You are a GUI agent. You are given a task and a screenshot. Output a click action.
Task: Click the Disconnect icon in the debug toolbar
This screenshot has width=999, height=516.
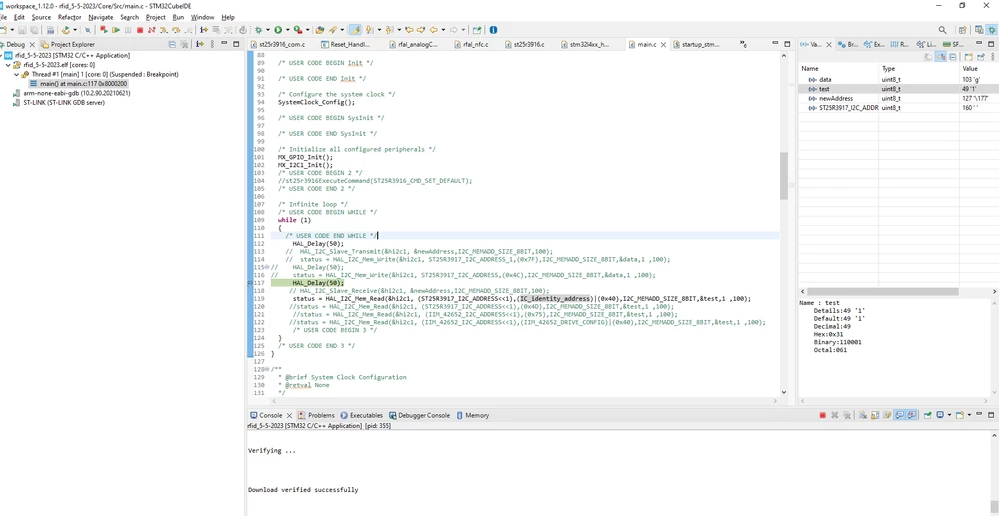(x=152, y=30)
